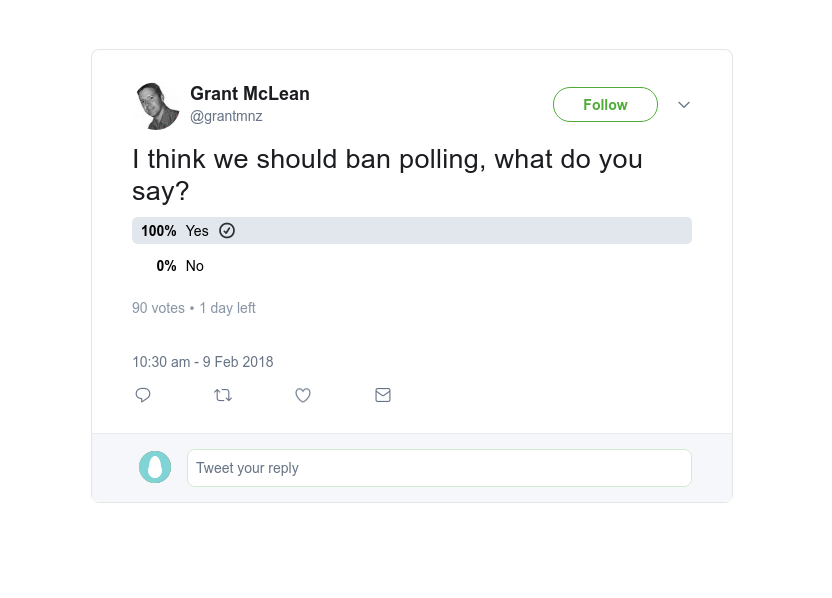Click the 0% poll percentage label
Image resolution: width=832 pixels, height=598 pixels.
[x=166, y=266]
